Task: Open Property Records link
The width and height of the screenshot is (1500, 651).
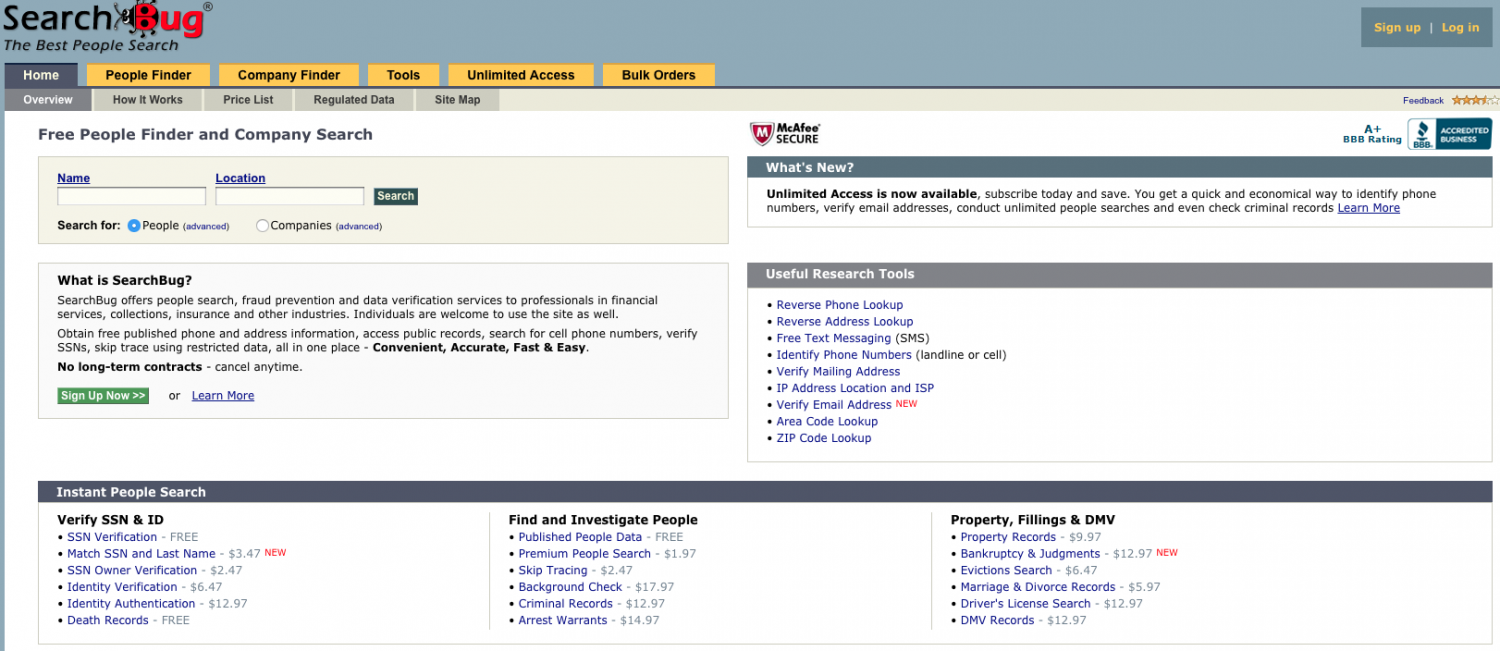Action: pos(1008,537)
